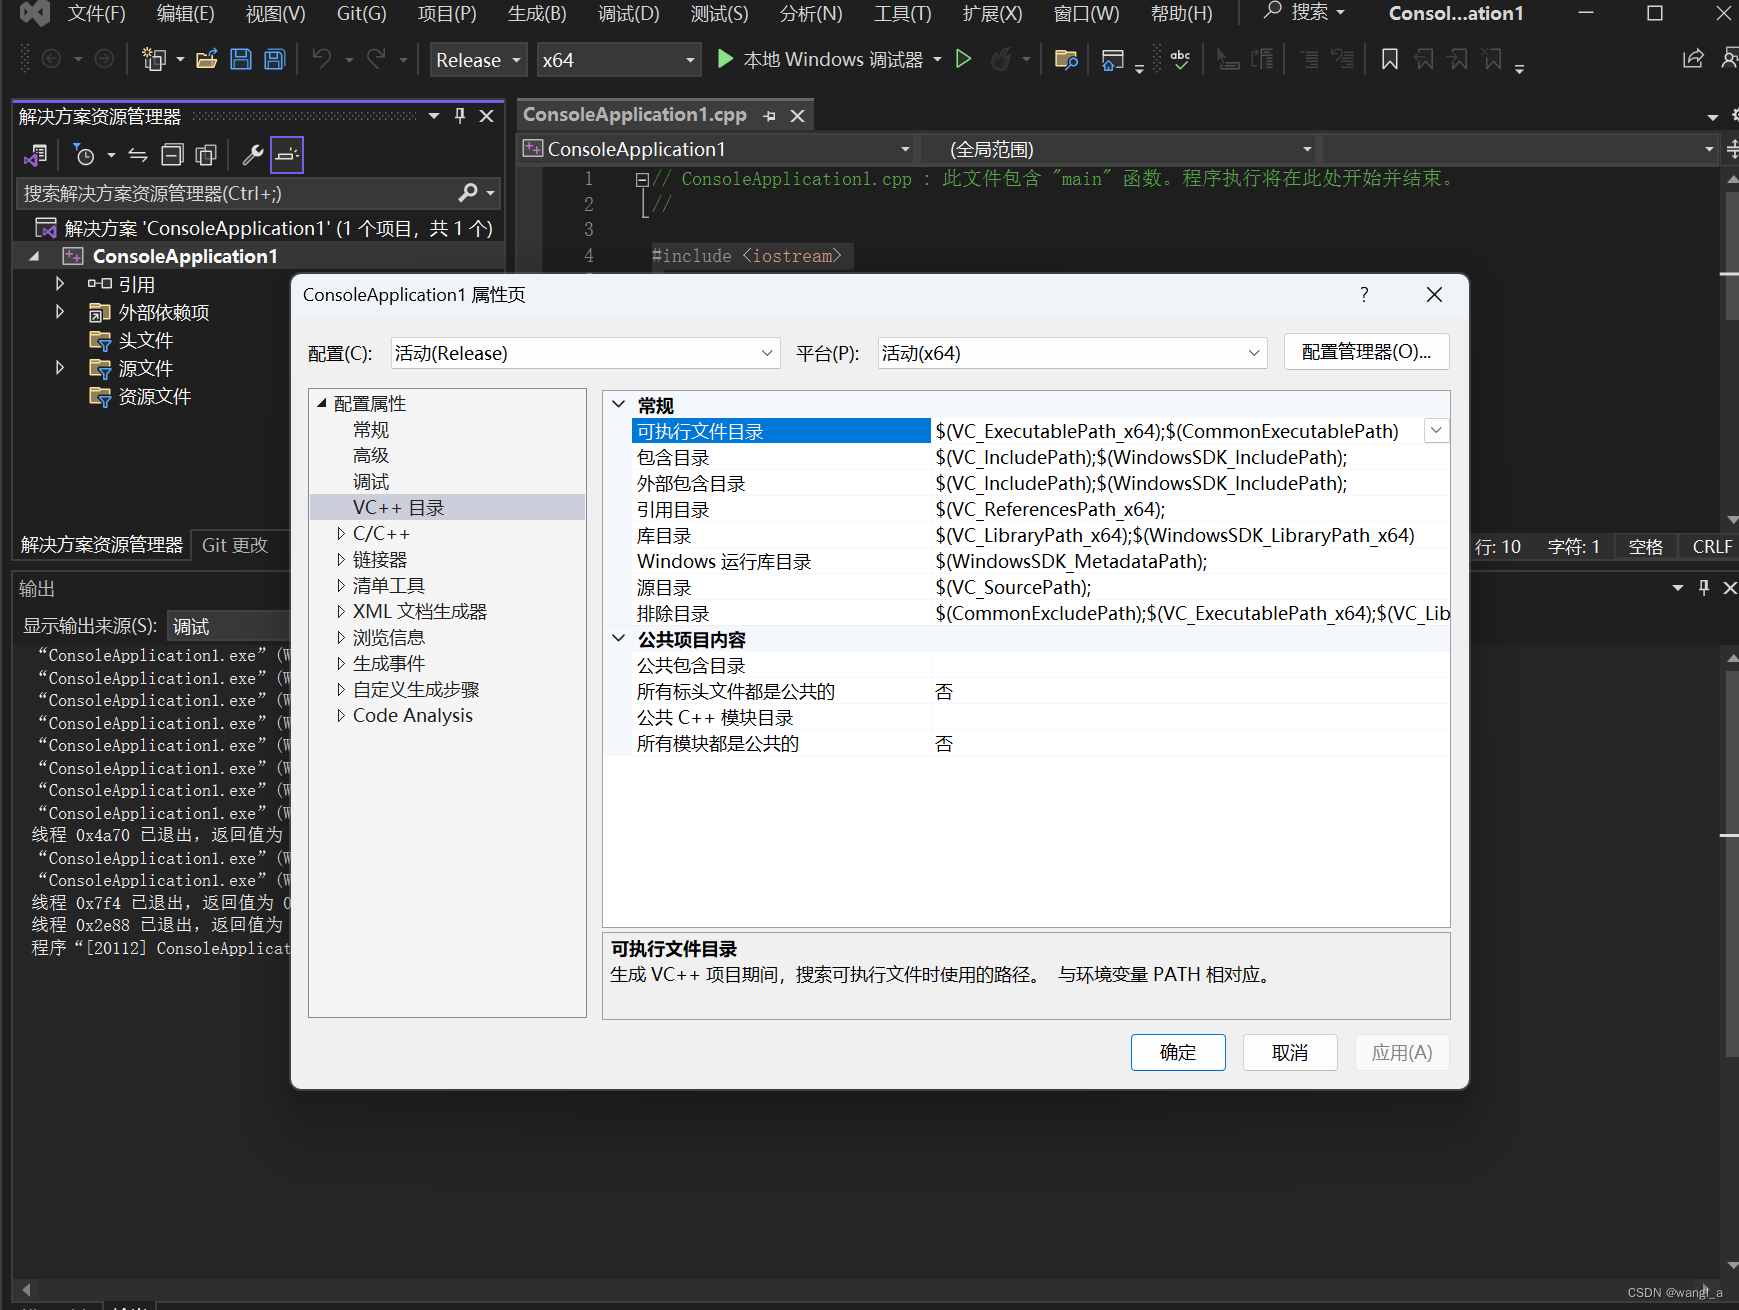Viewport: 1739px width, 1310px height.
Task: Toggle Preview Selected Items icon in Solution Explorer
Action: 287,155
